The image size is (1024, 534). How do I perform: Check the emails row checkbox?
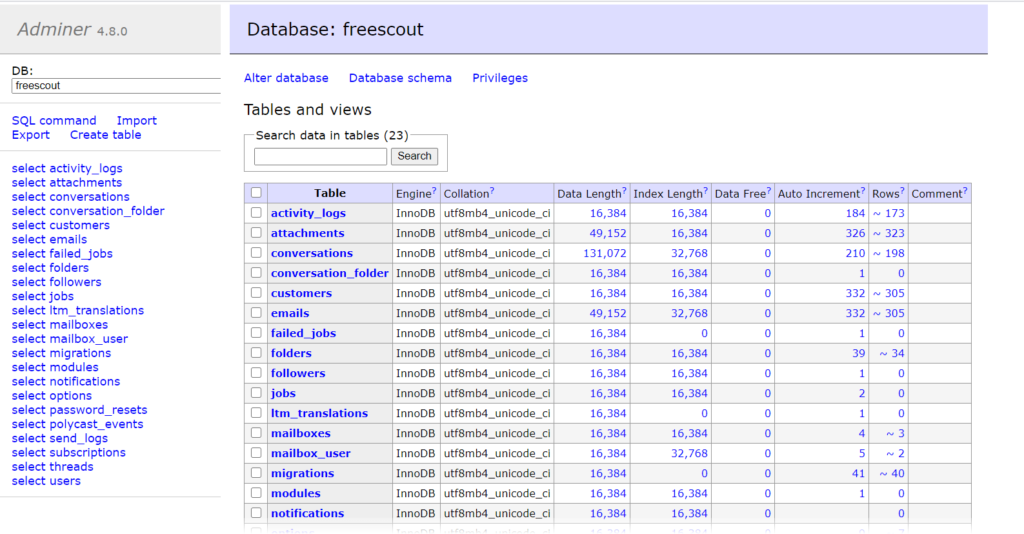tap(256, 313)
